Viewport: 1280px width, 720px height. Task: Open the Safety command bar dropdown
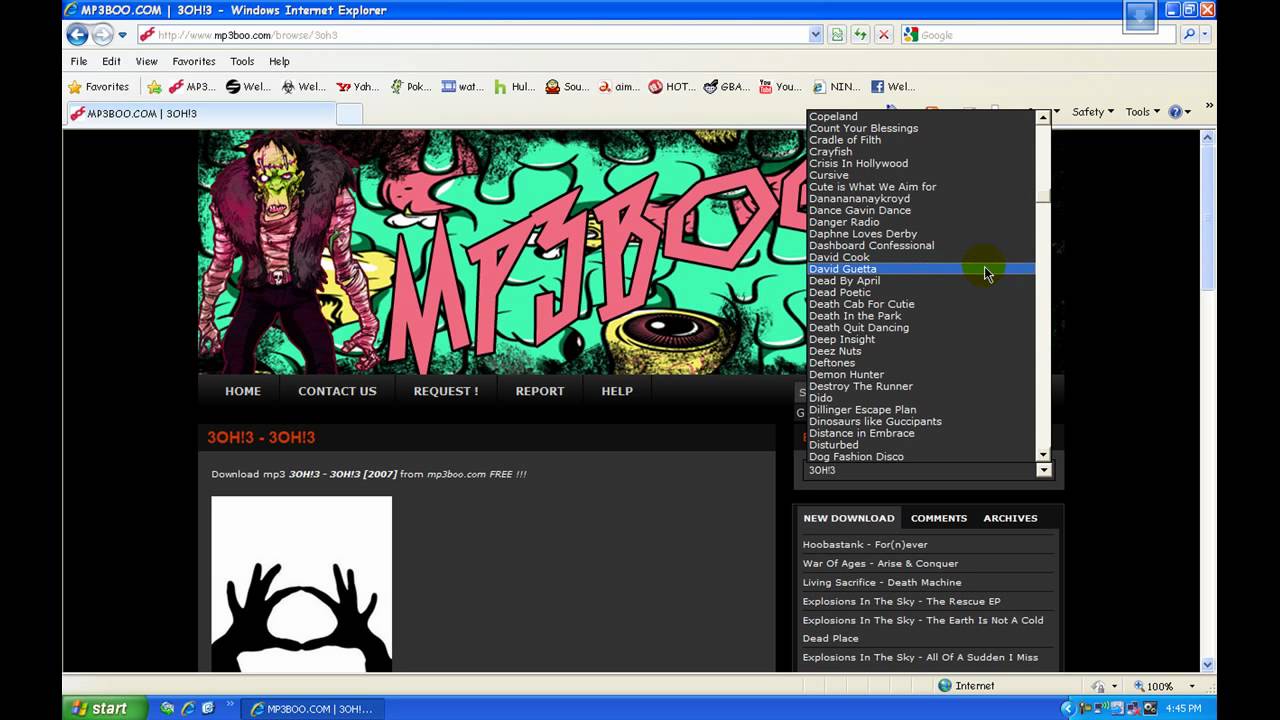(1093, 112)
